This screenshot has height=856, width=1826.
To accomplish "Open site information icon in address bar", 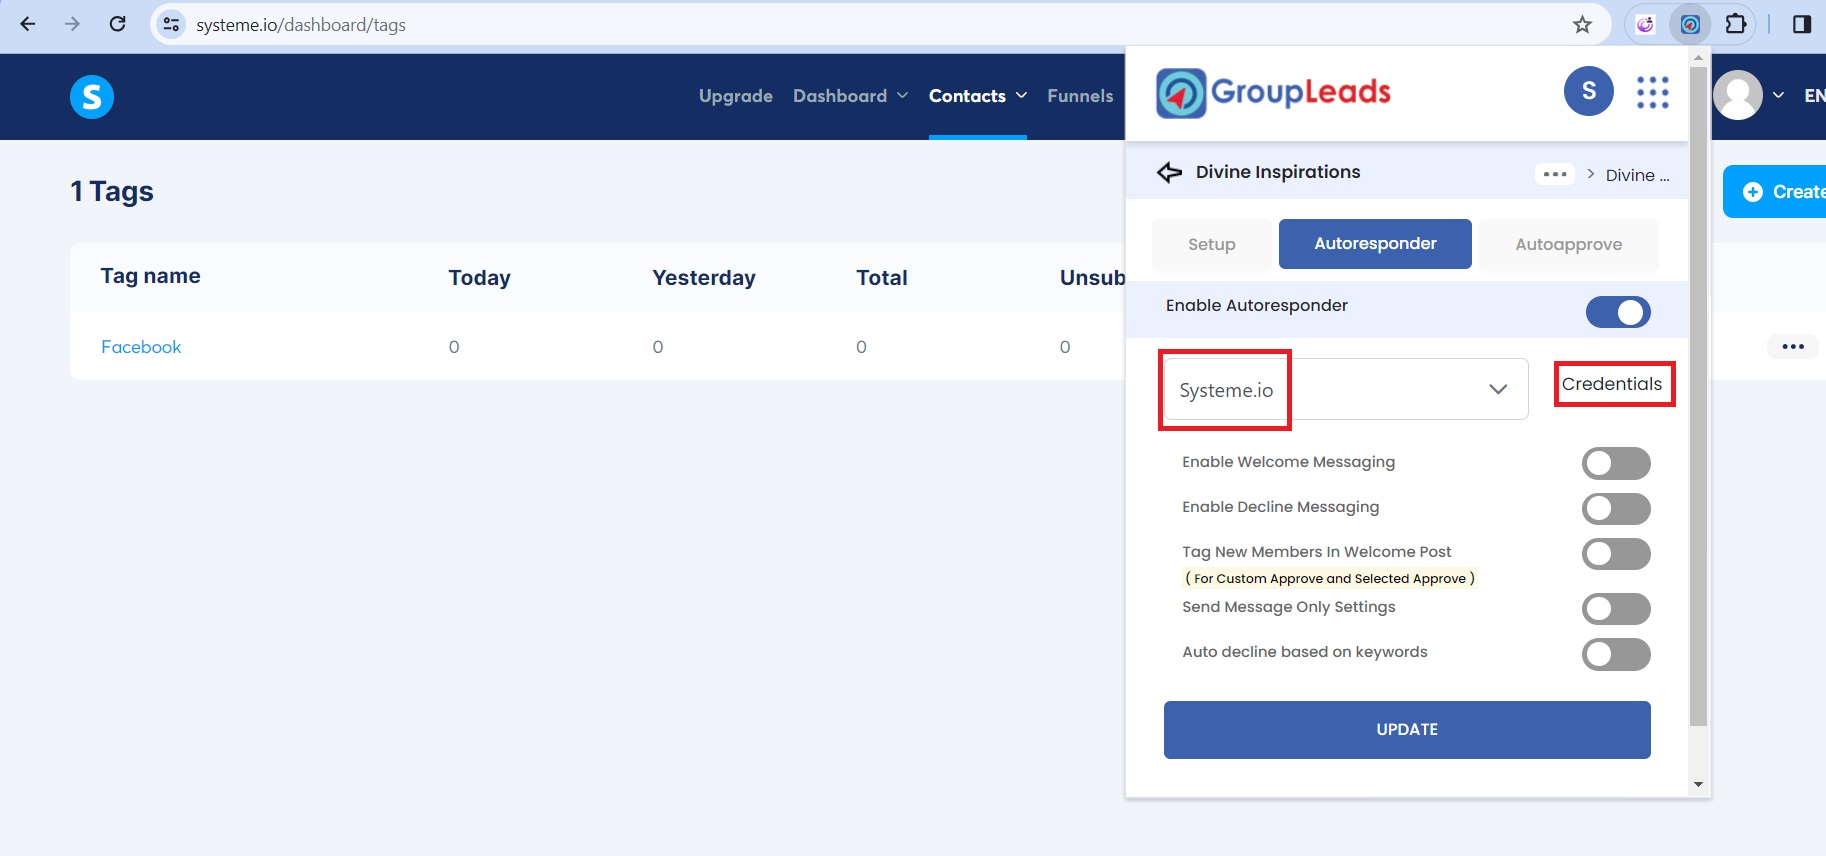I will pyautogui.click(x=172, y=24).
